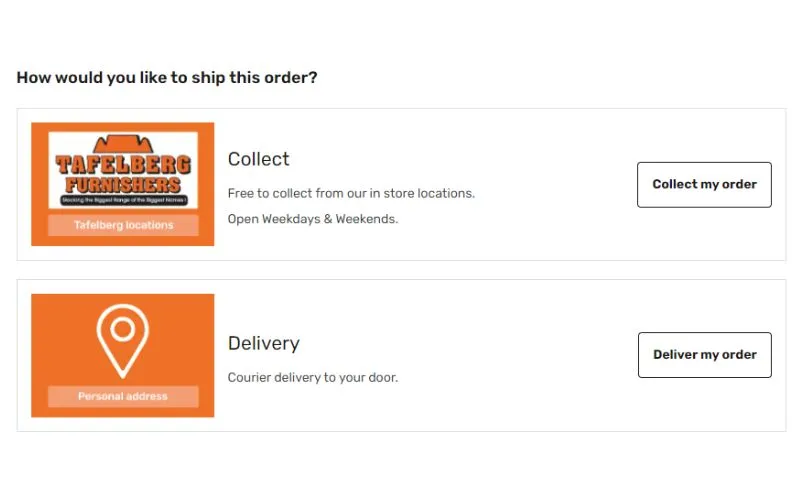Select the map location pin icon
The image size is (800, 500).
pyautogui.click(x=122, y=341)
